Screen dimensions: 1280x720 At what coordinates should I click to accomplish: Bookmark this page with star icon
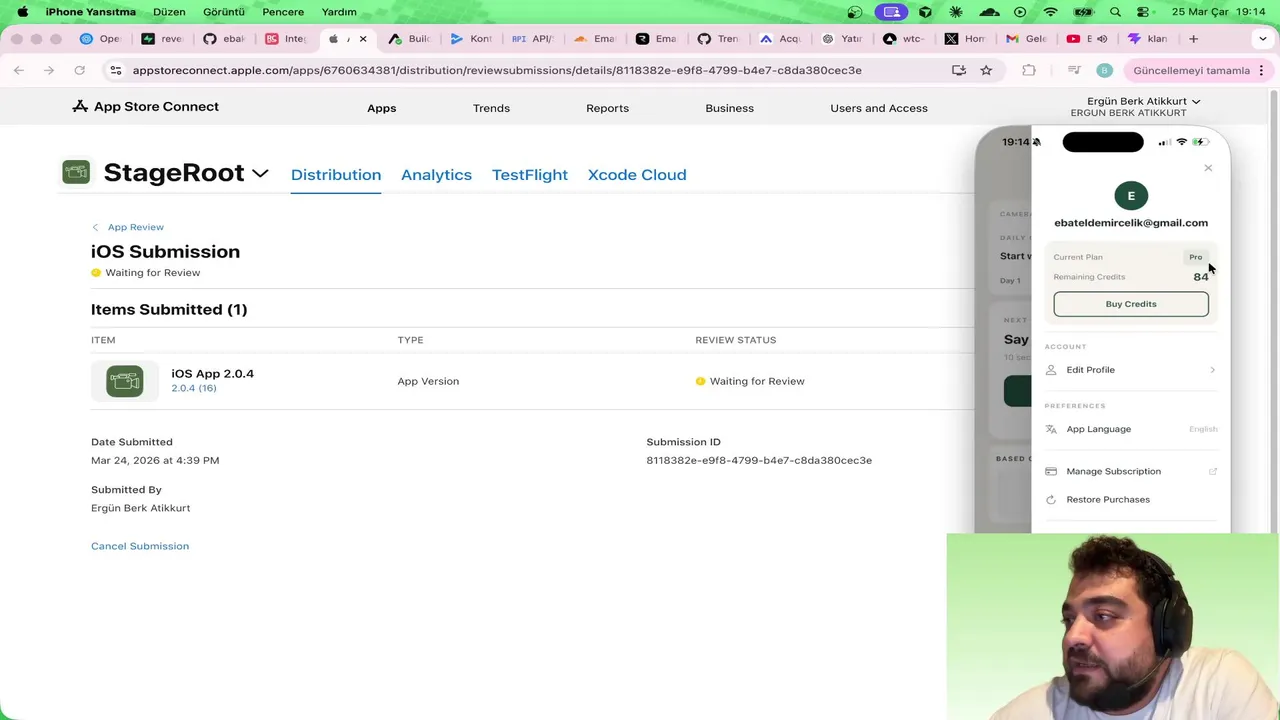click(x=986, y=70)
